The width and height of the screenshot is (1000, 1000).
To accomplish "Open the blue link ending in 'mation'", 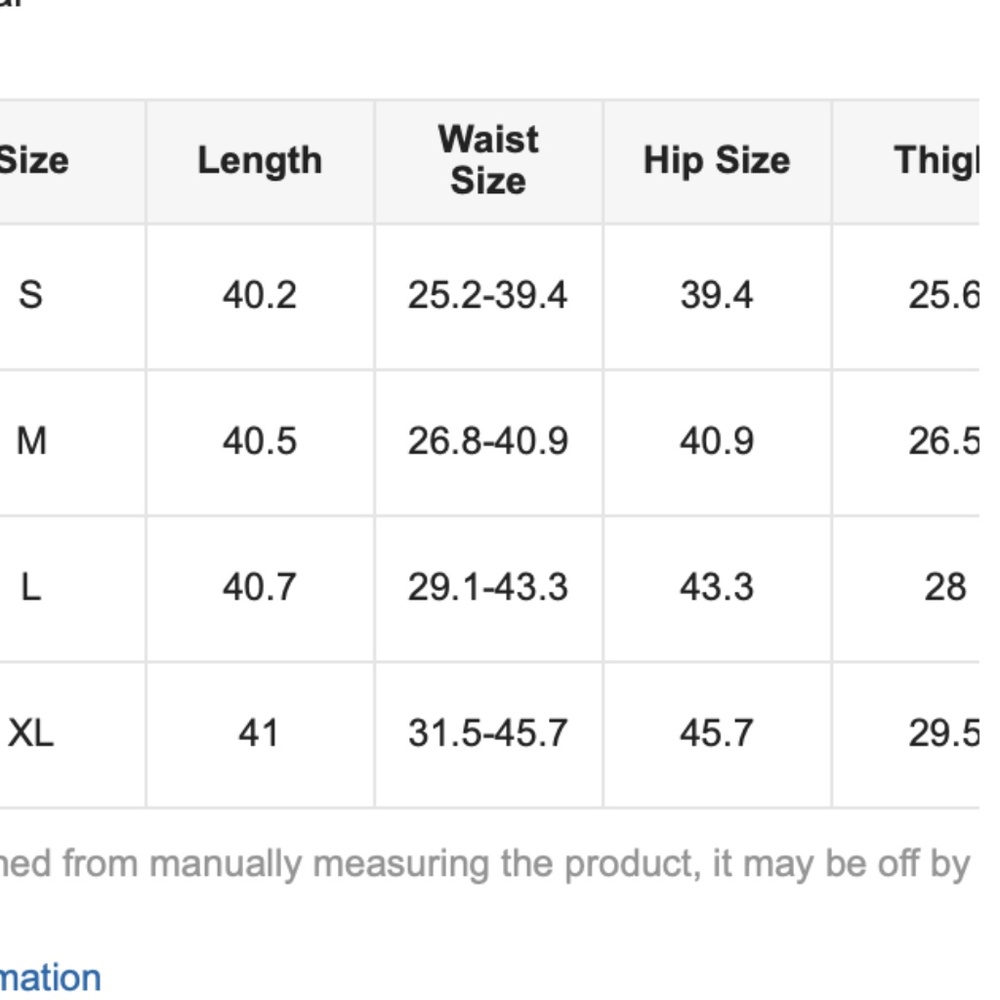I will (50, 977).
